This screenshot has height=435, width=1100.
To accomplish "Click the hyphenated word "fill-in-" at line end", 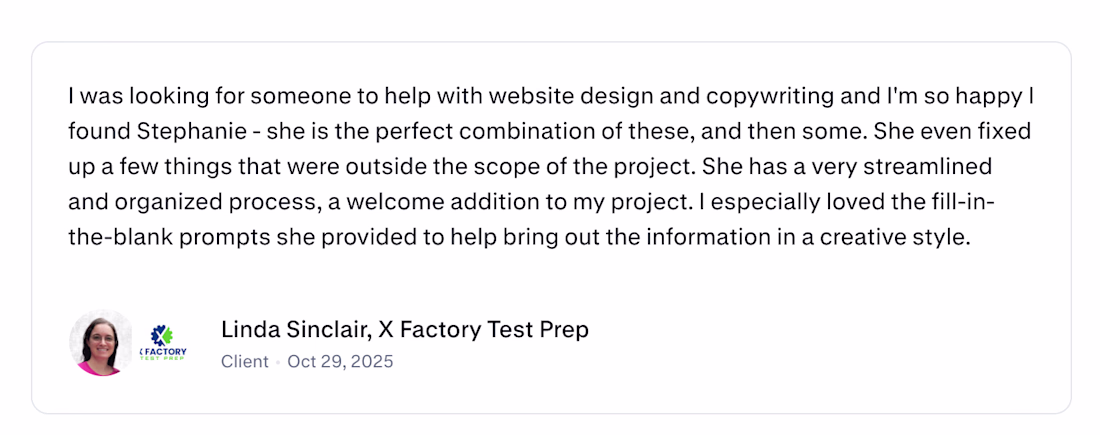I will point(960,201).
